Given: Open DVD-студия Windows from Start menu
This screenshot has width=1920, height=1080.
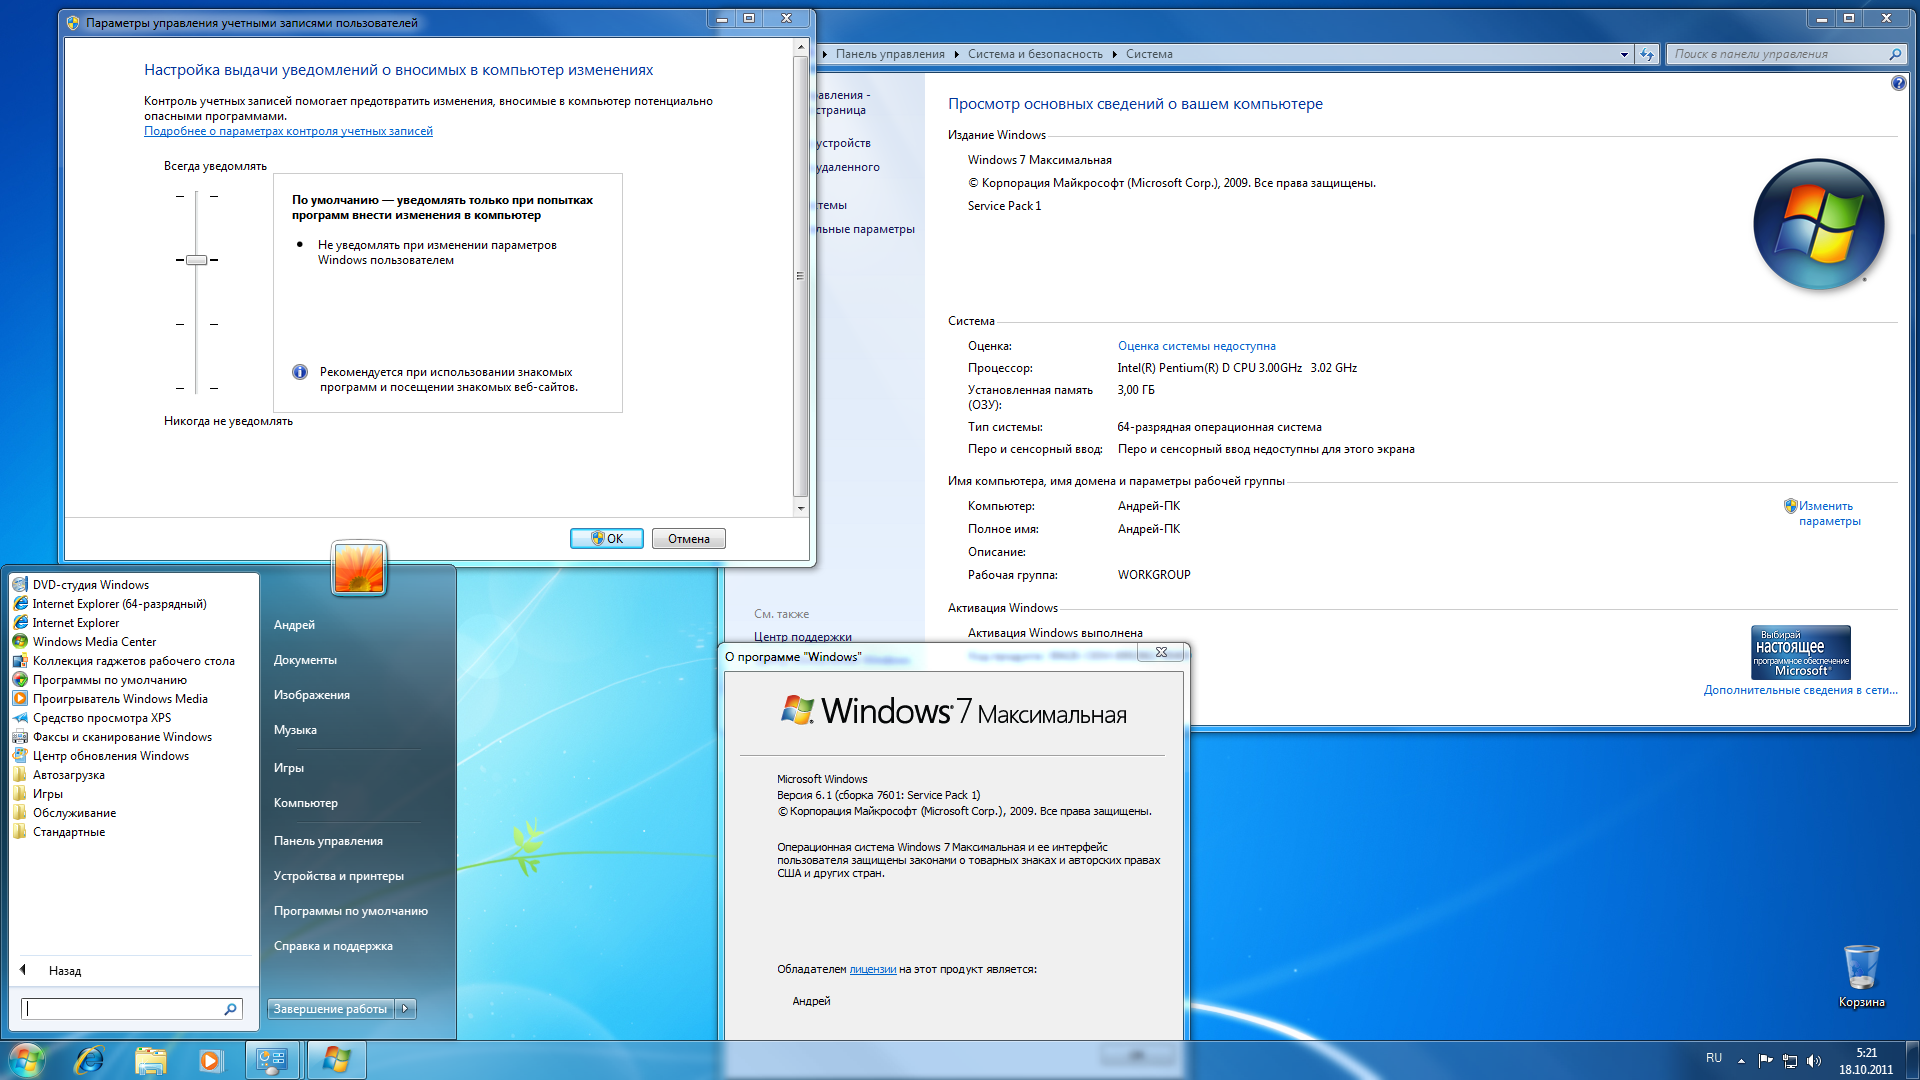Looking at the screenshot, I should (x=90, y=585).
